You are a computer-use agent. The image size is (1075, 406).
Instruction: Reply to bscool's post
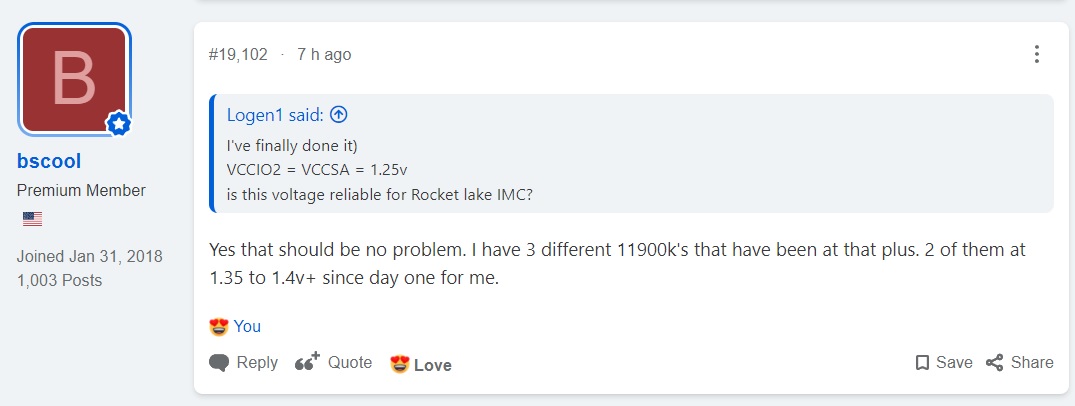[x=244, y=363]
